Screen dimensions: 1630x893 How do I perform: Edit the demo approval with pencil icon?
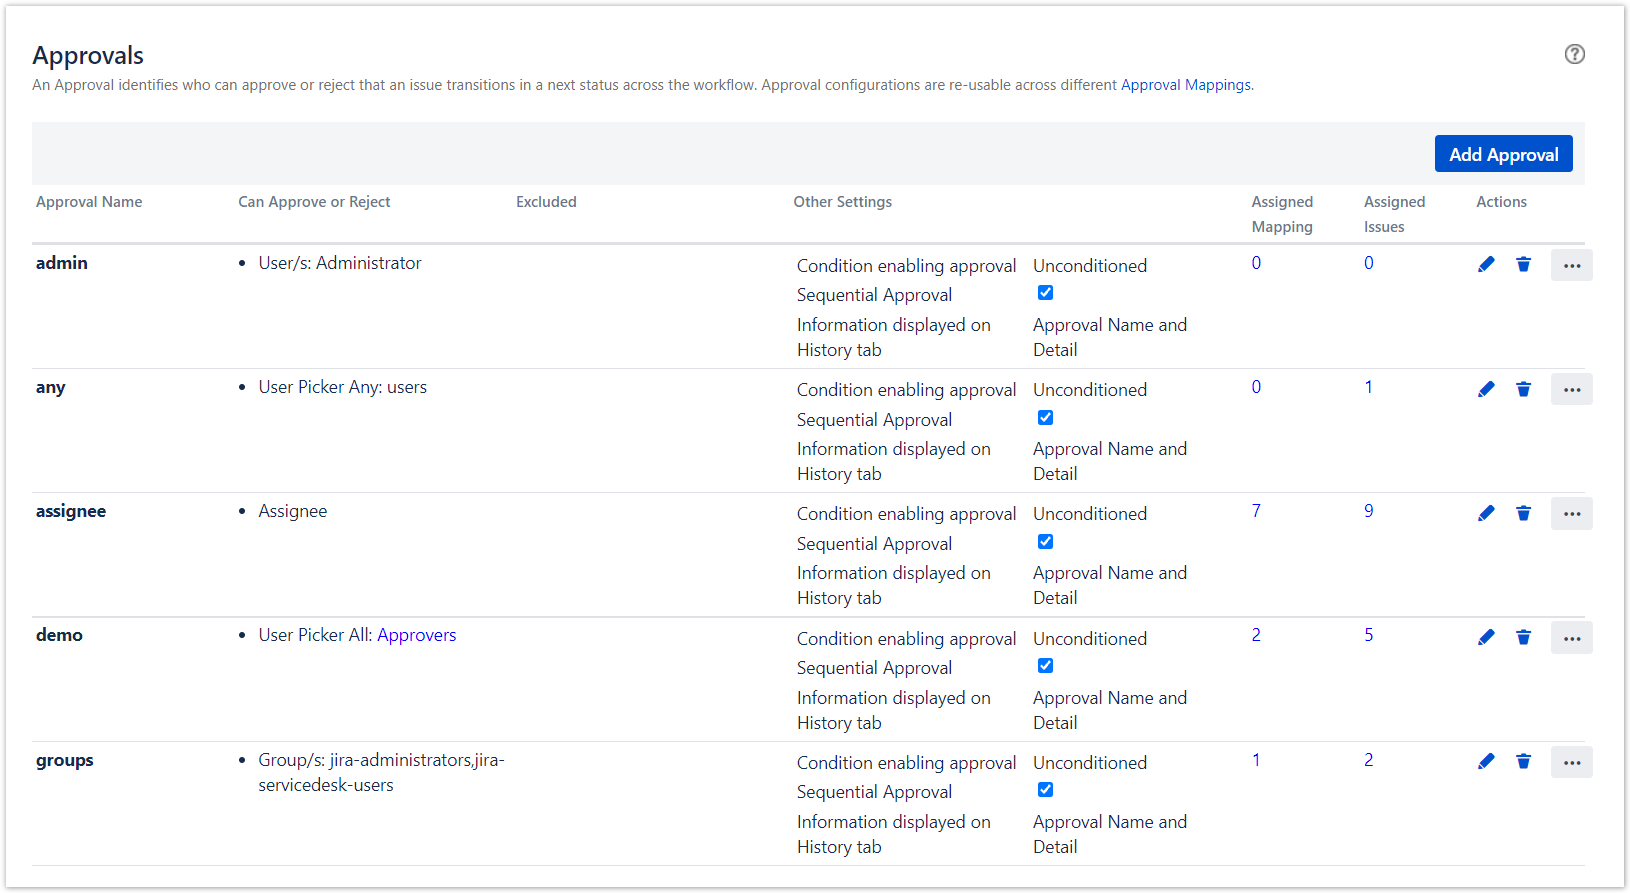(x=1486, y=637)
